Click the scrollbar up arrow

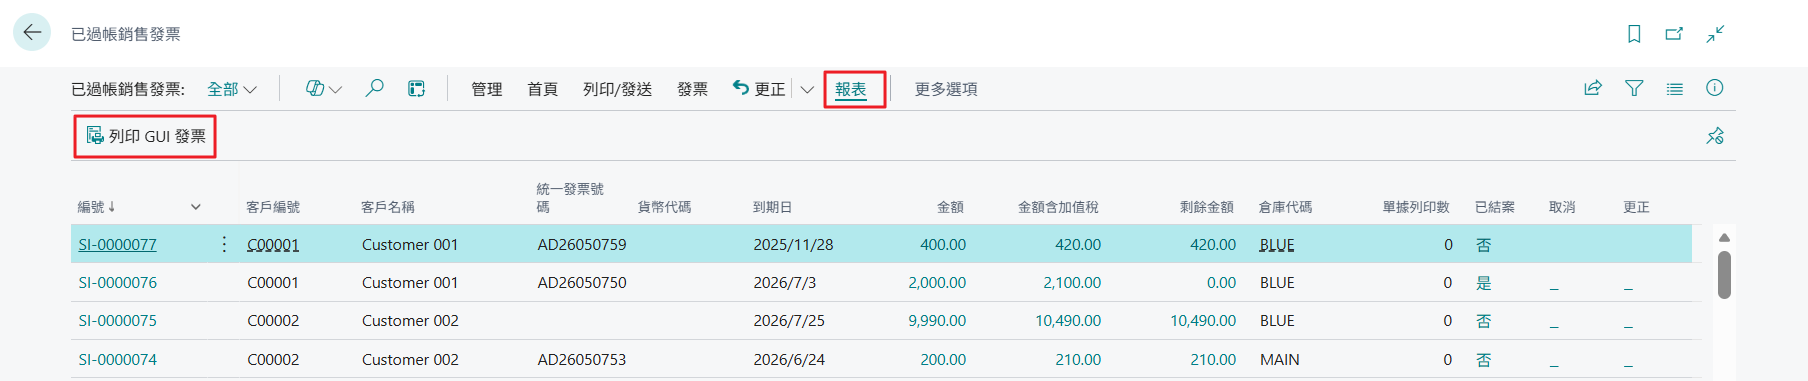[x=1724, y=237]
